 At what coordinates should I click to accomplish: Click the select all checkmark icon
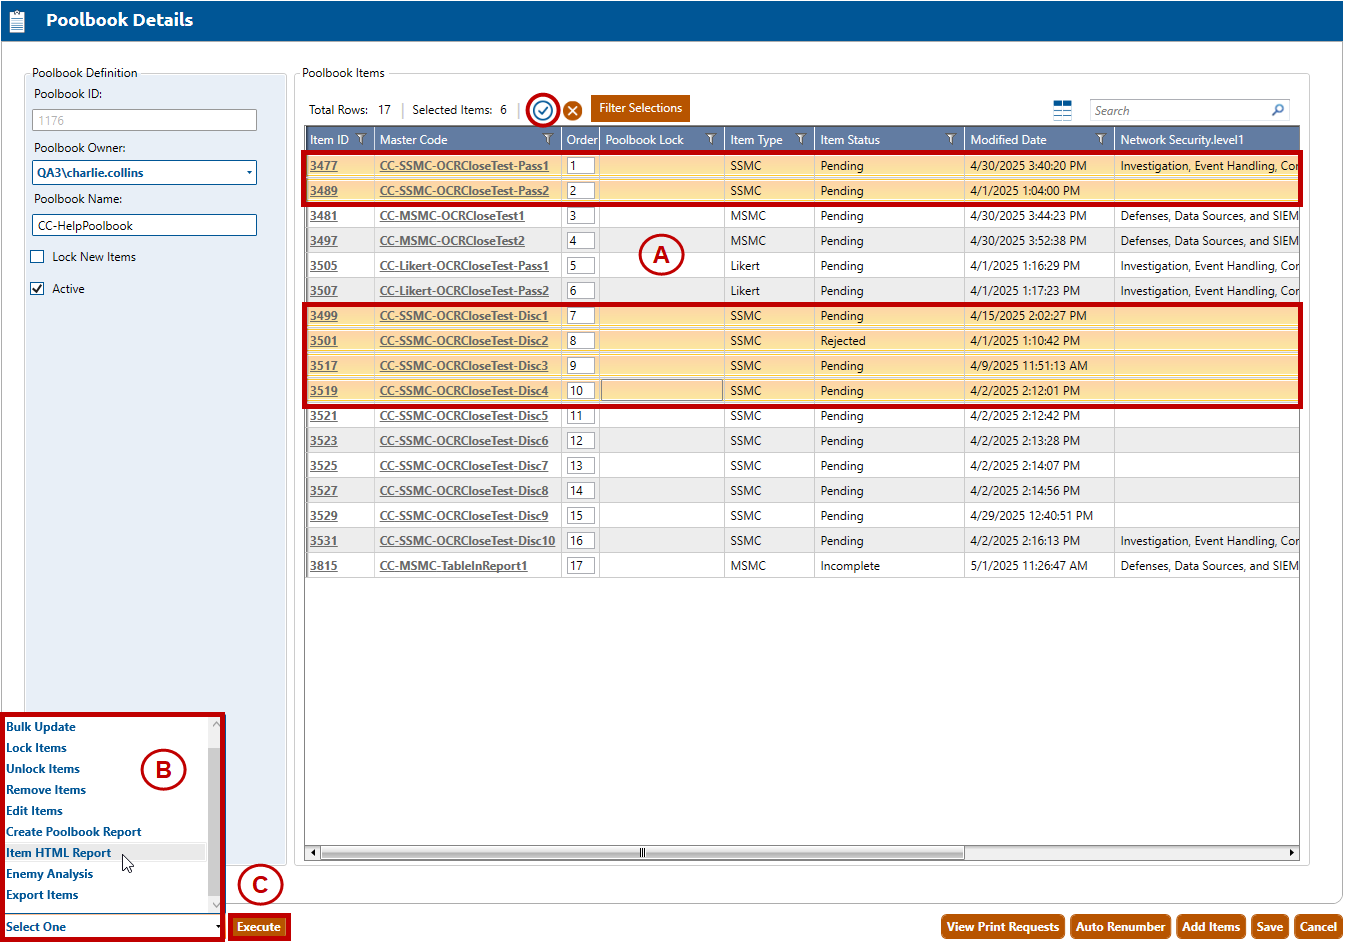(542, 110)
